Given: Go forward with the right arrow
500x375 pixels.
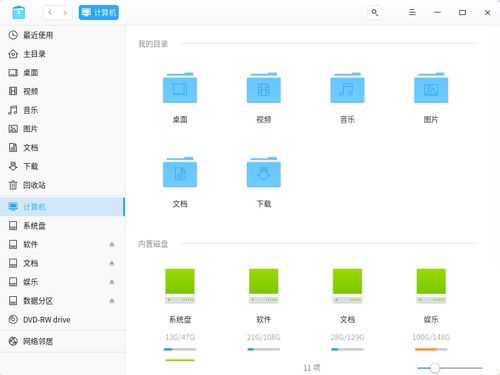Looking at the screenshot, I should (x=65, y=13).
